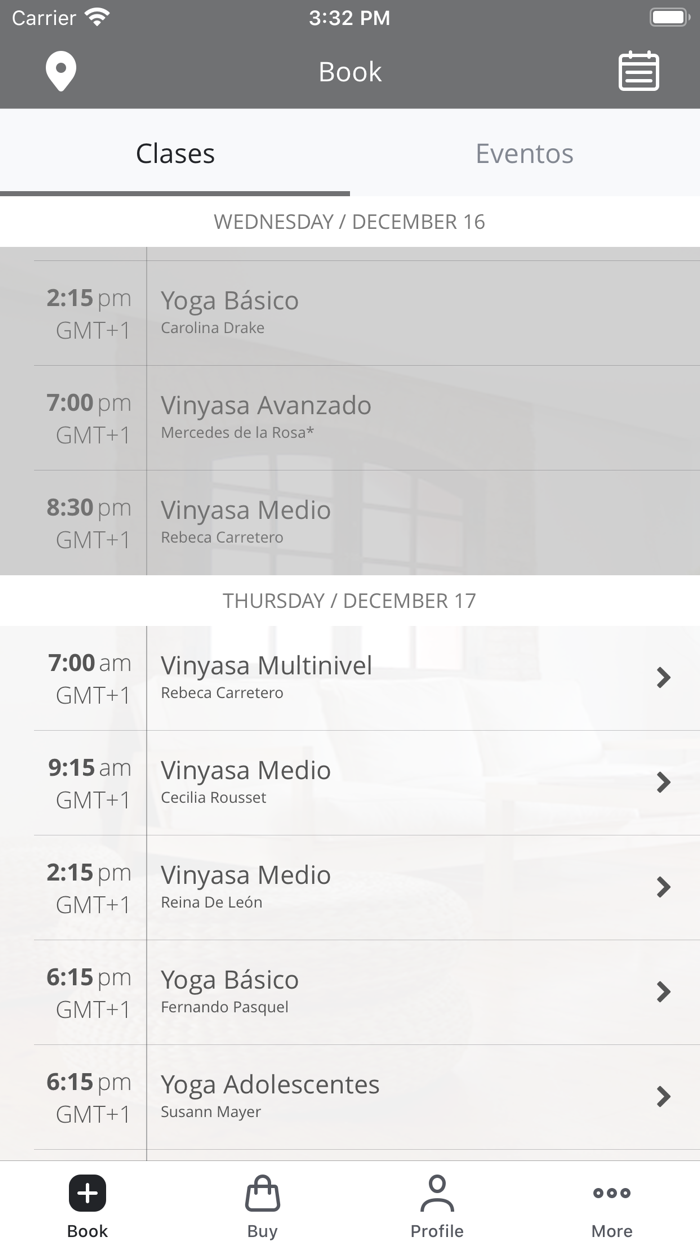Select the Clases tab
This screenshot has height=1244, width=700.
coord(175,154)
